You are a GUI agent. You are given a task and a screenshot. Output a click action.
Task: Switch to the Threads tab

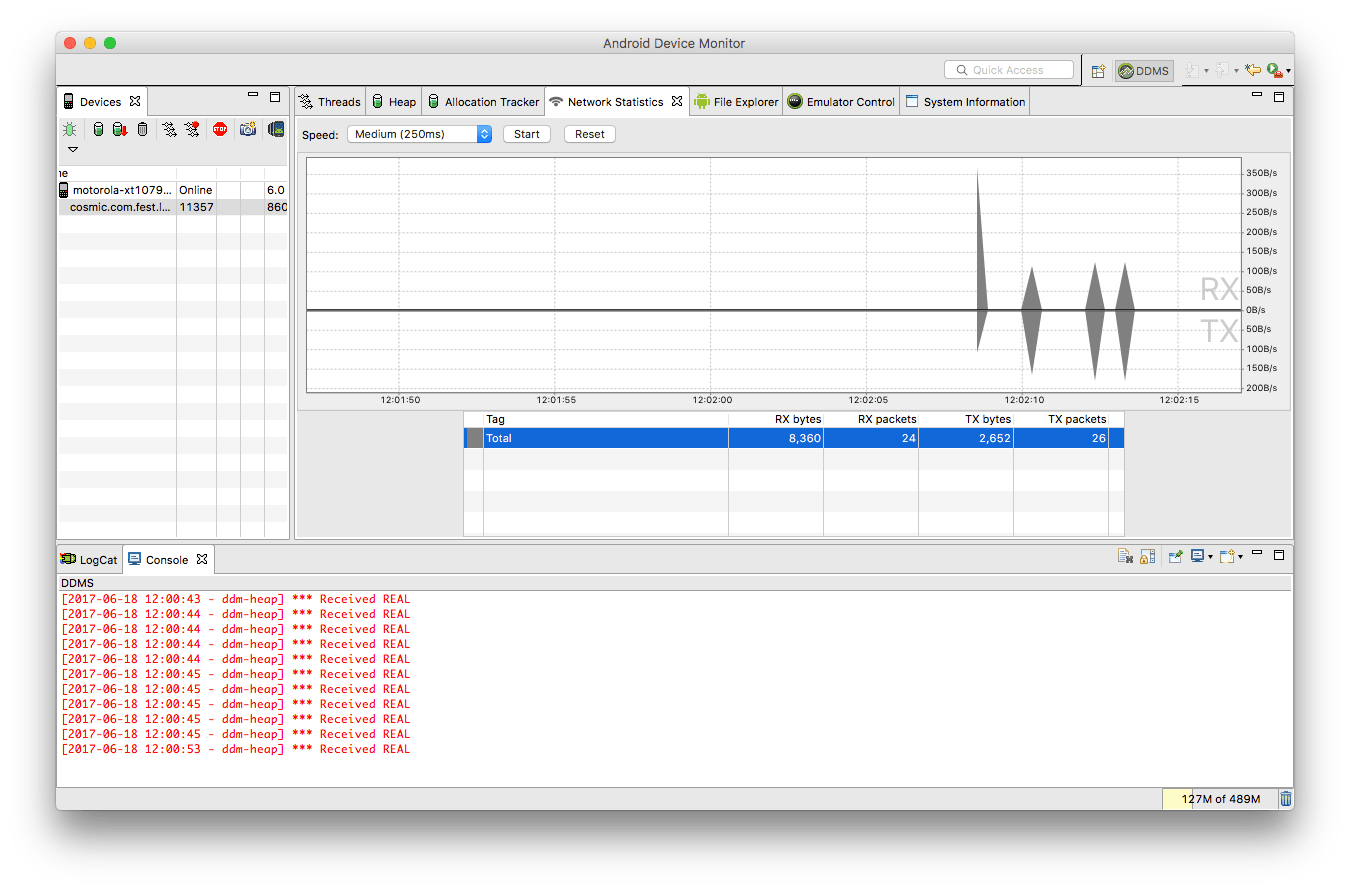point(330,102)
